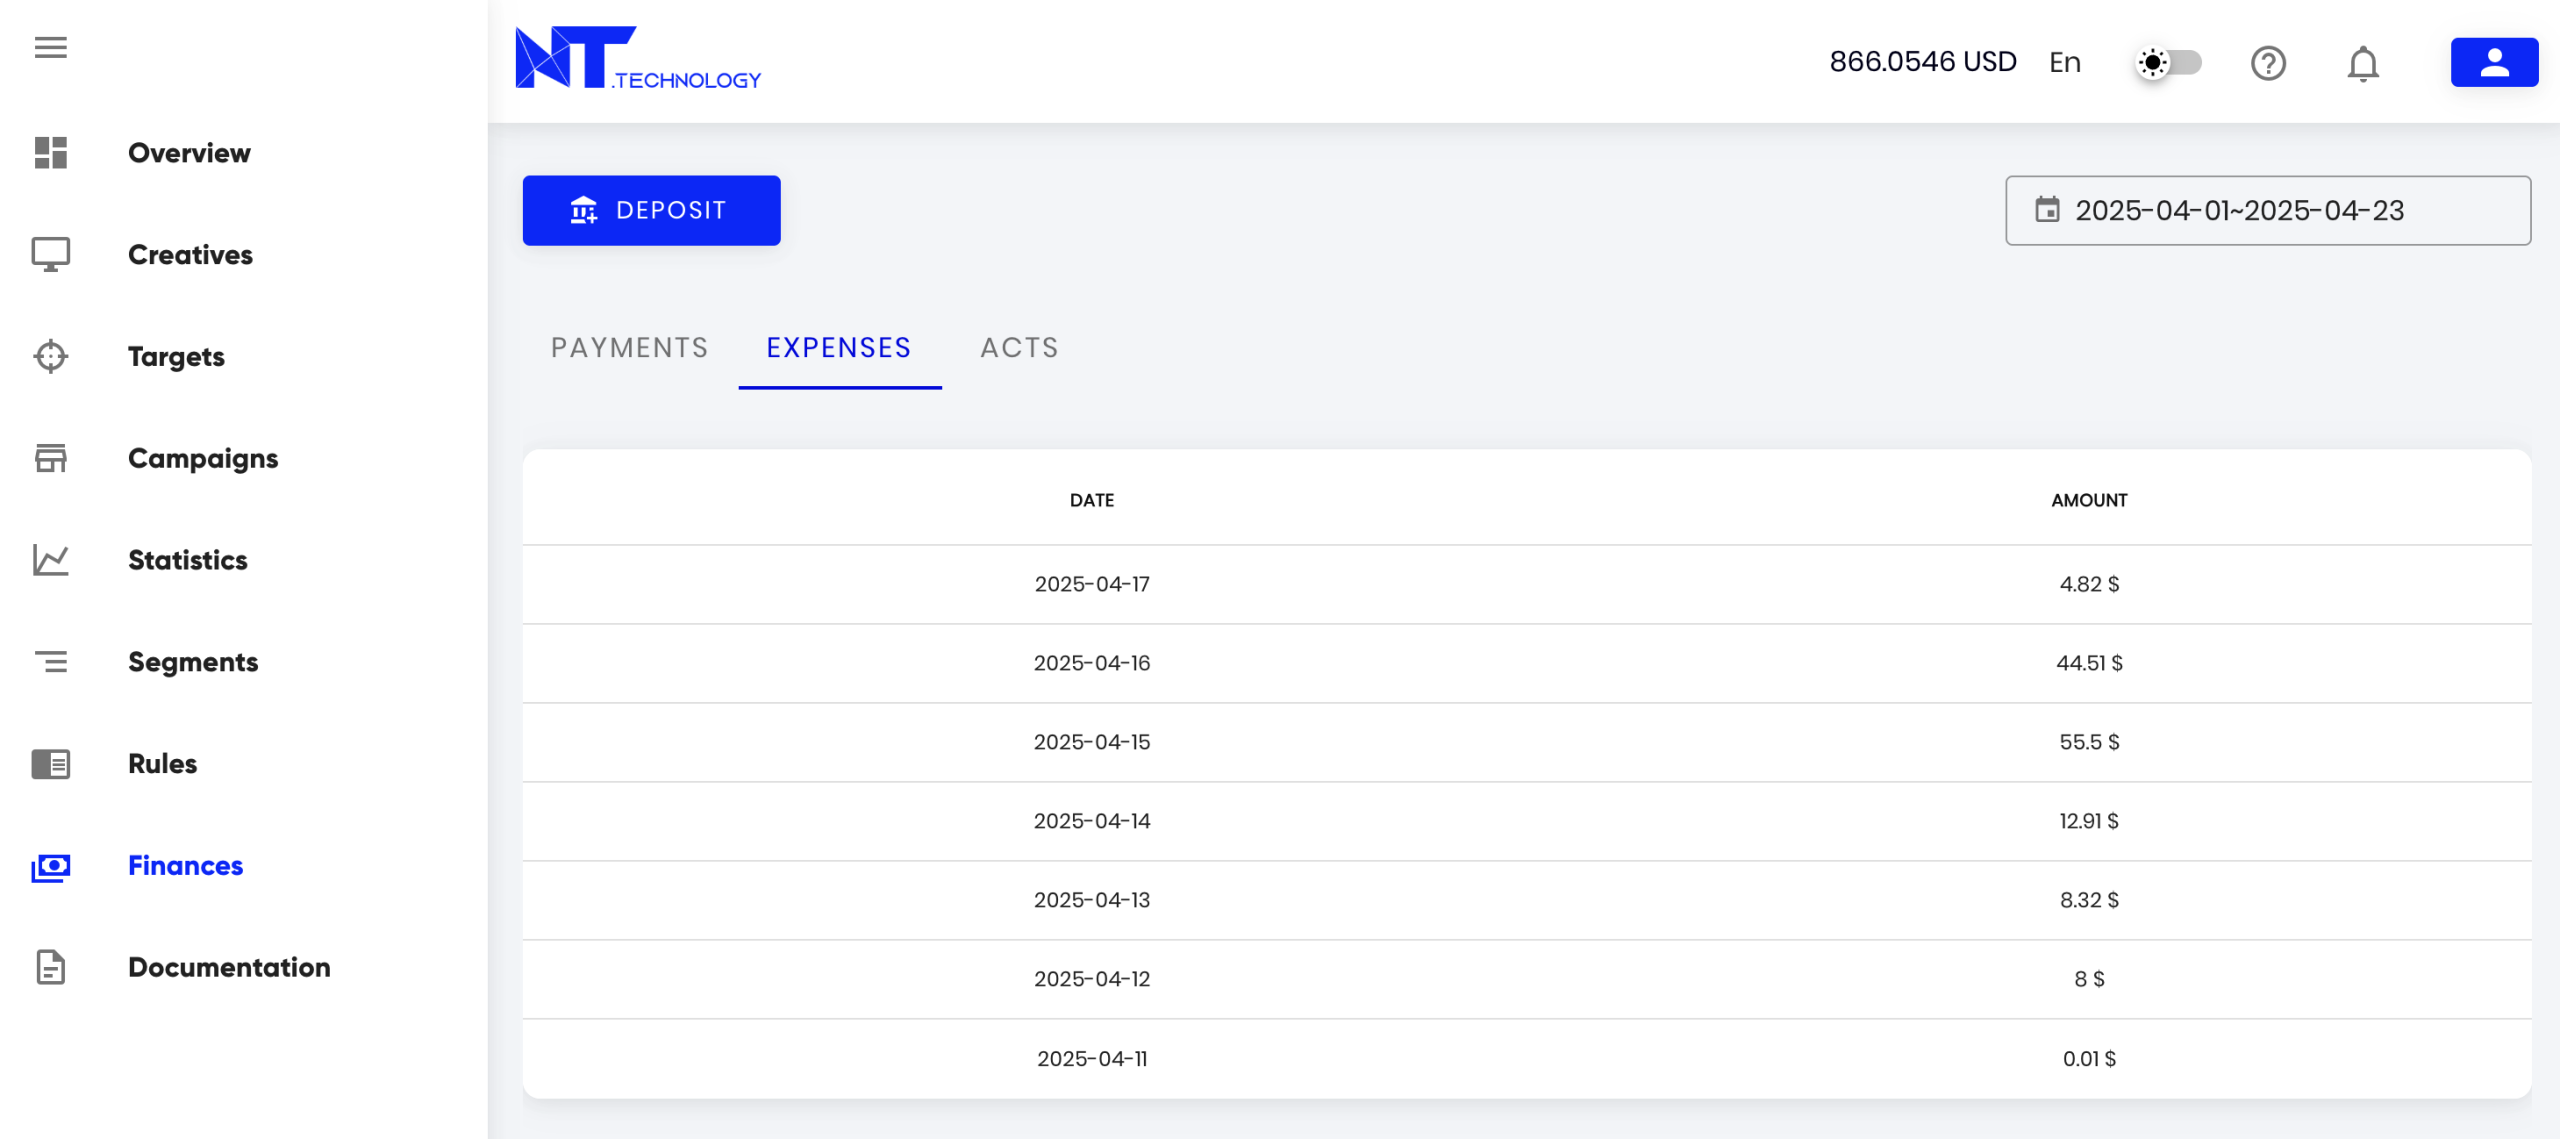Image resolution: width=2560 pixels, height=1139 pixels.
Task: Click the Statistics chart icon
Action: pos(50,560)
